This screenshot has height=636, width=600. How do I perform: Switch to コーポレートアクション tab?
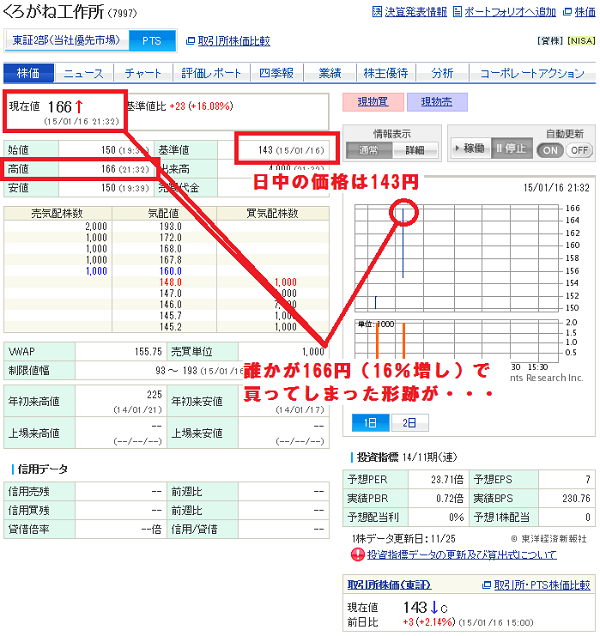coord(532,73)
